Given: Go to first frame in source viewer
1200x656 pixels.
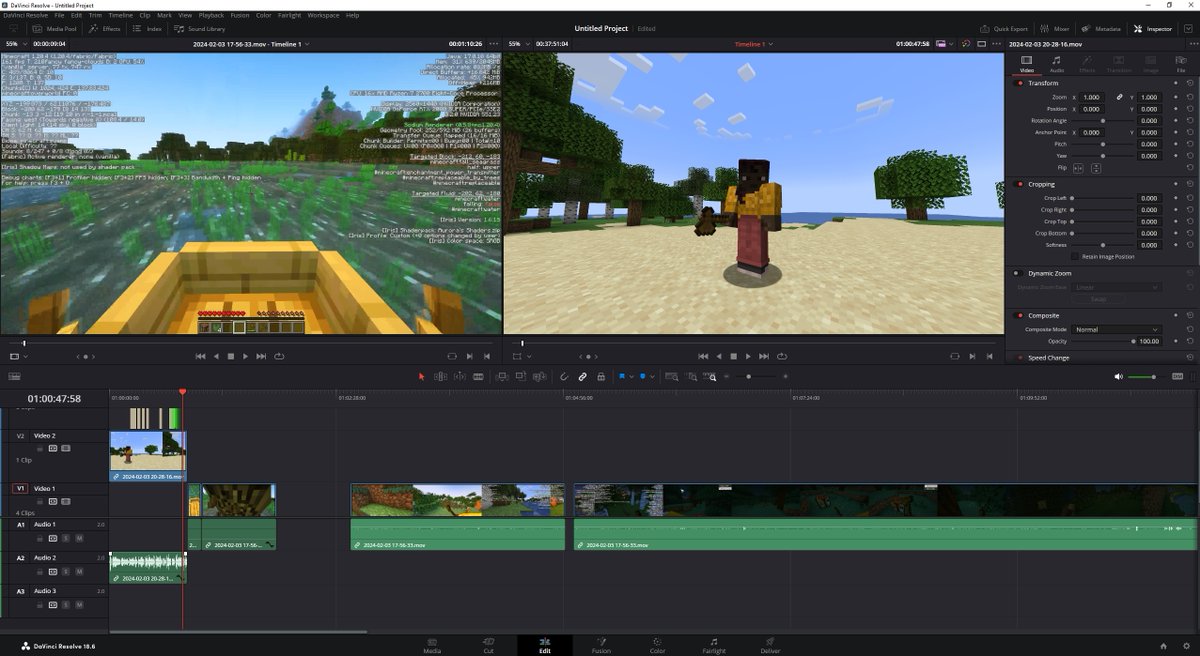Looking at the screenshot, I should coord(200,356).
